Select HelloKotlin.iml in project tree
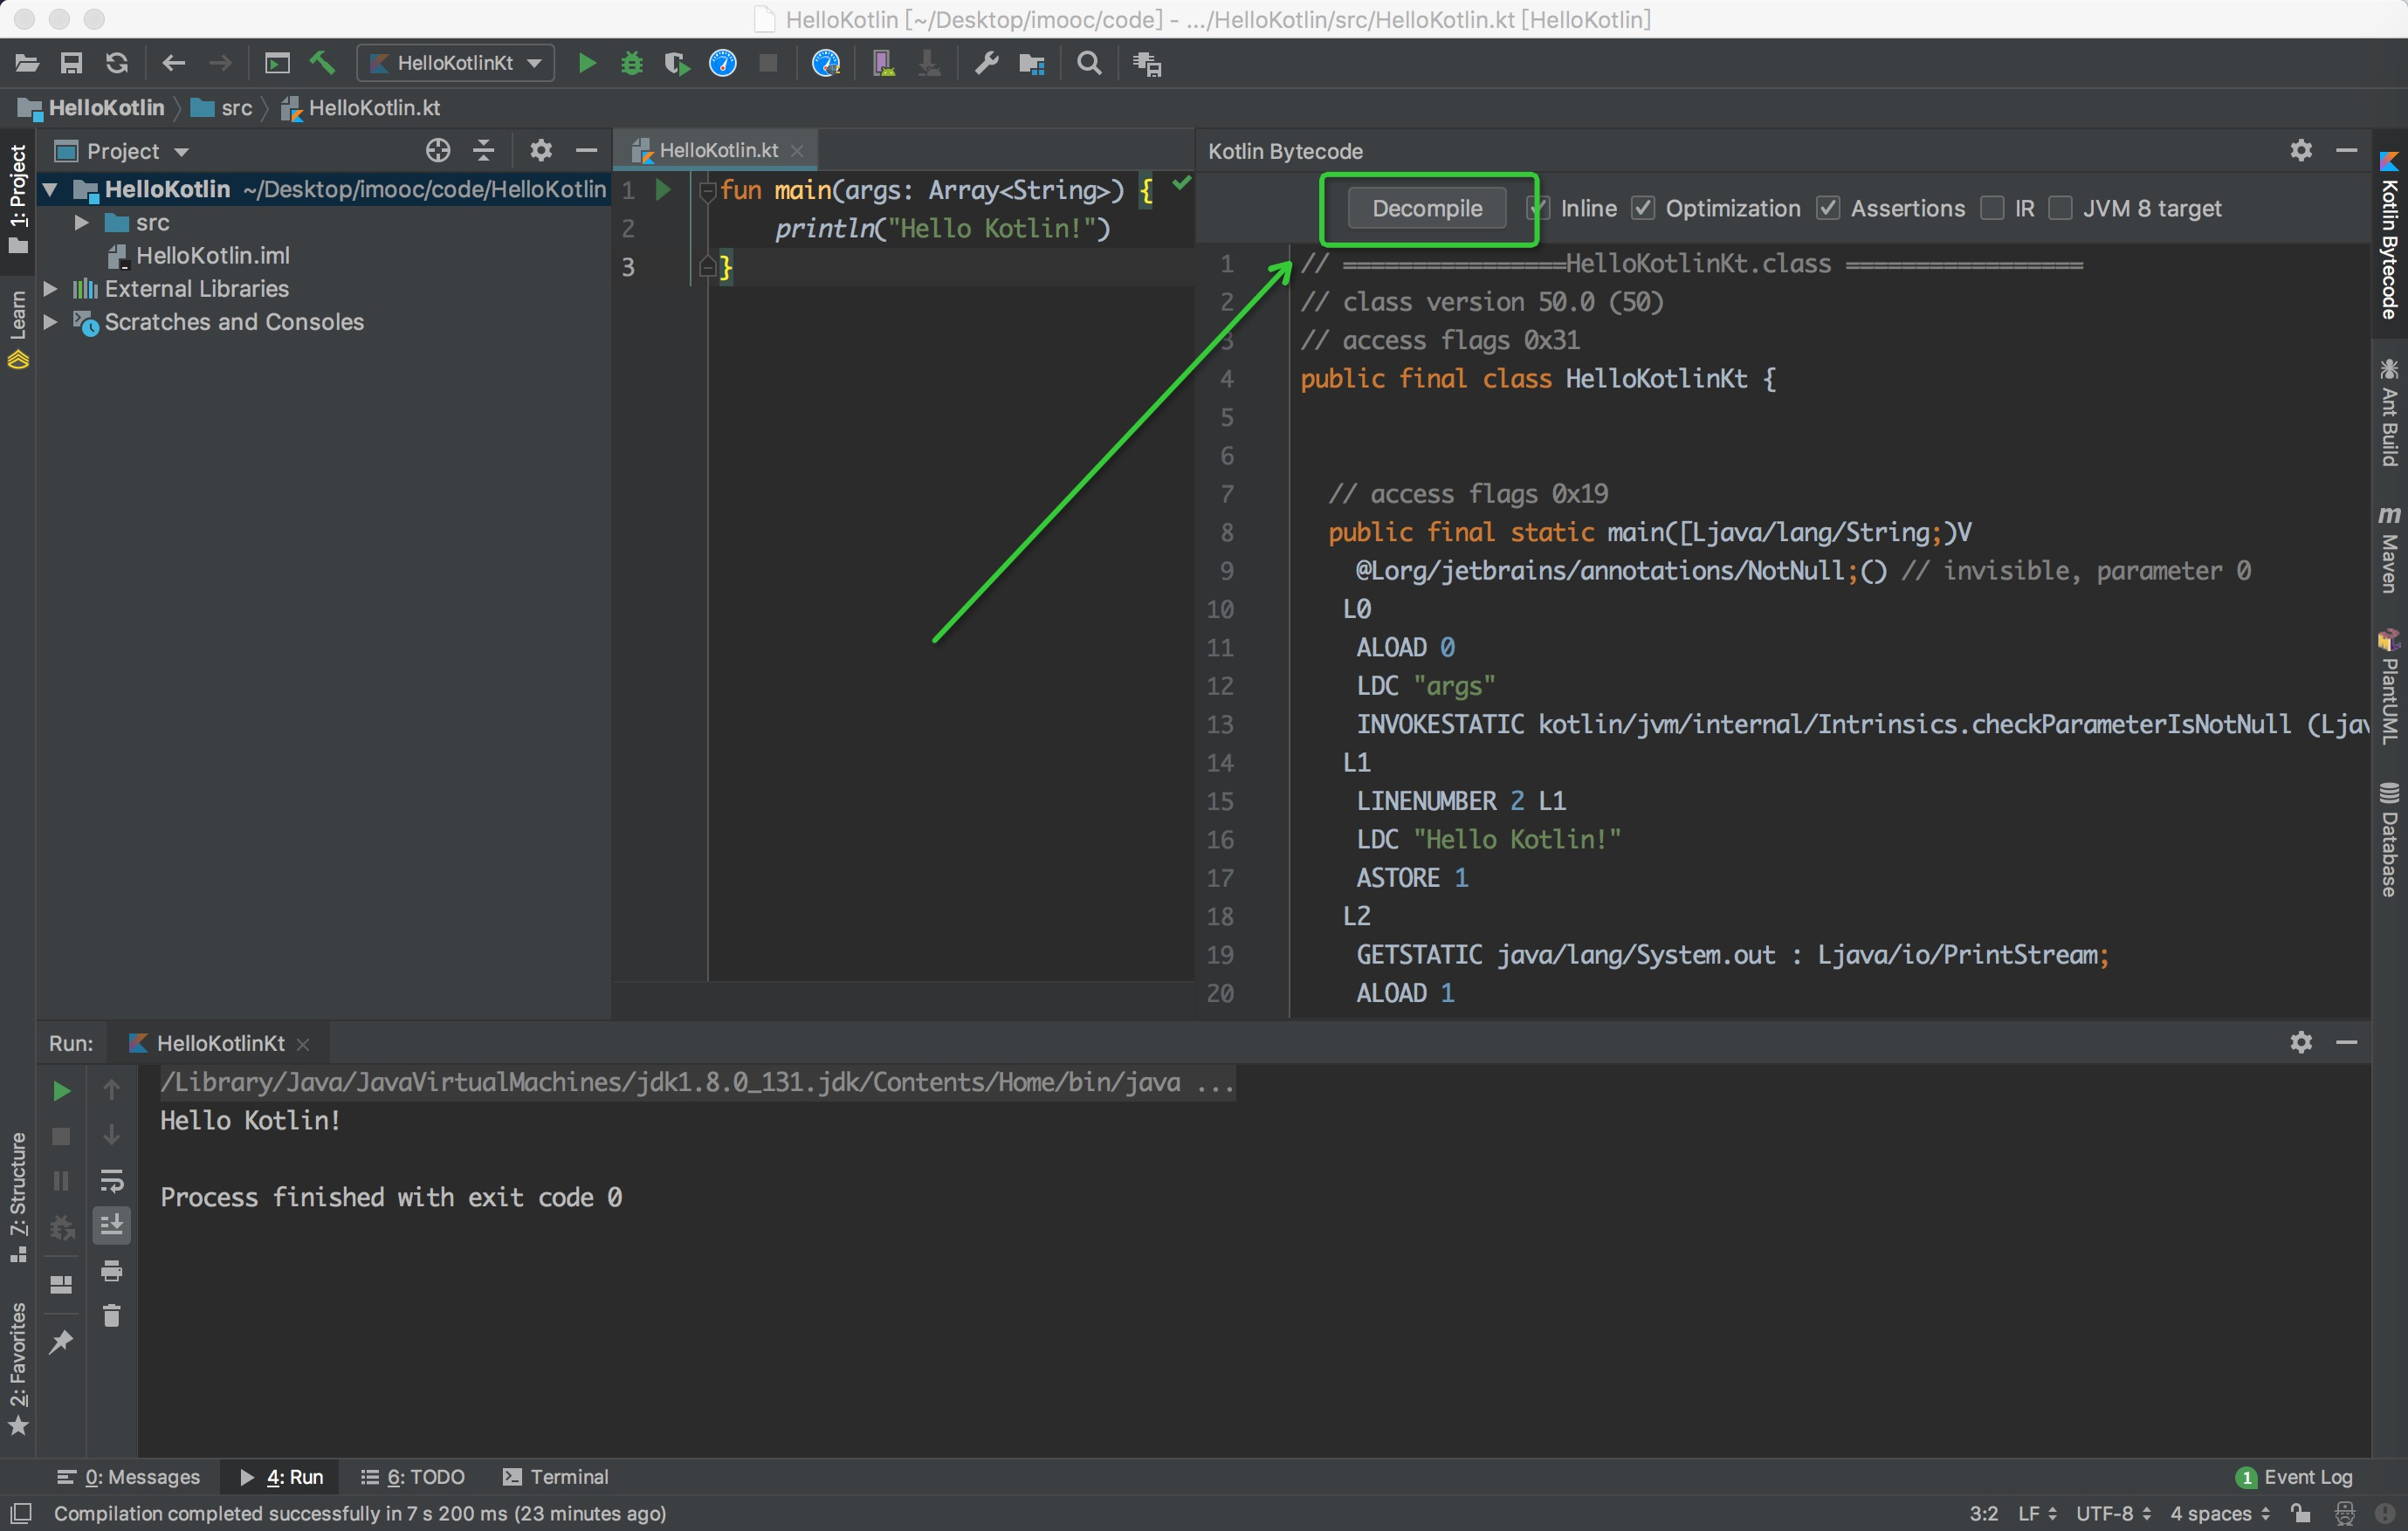 [199, 256]
